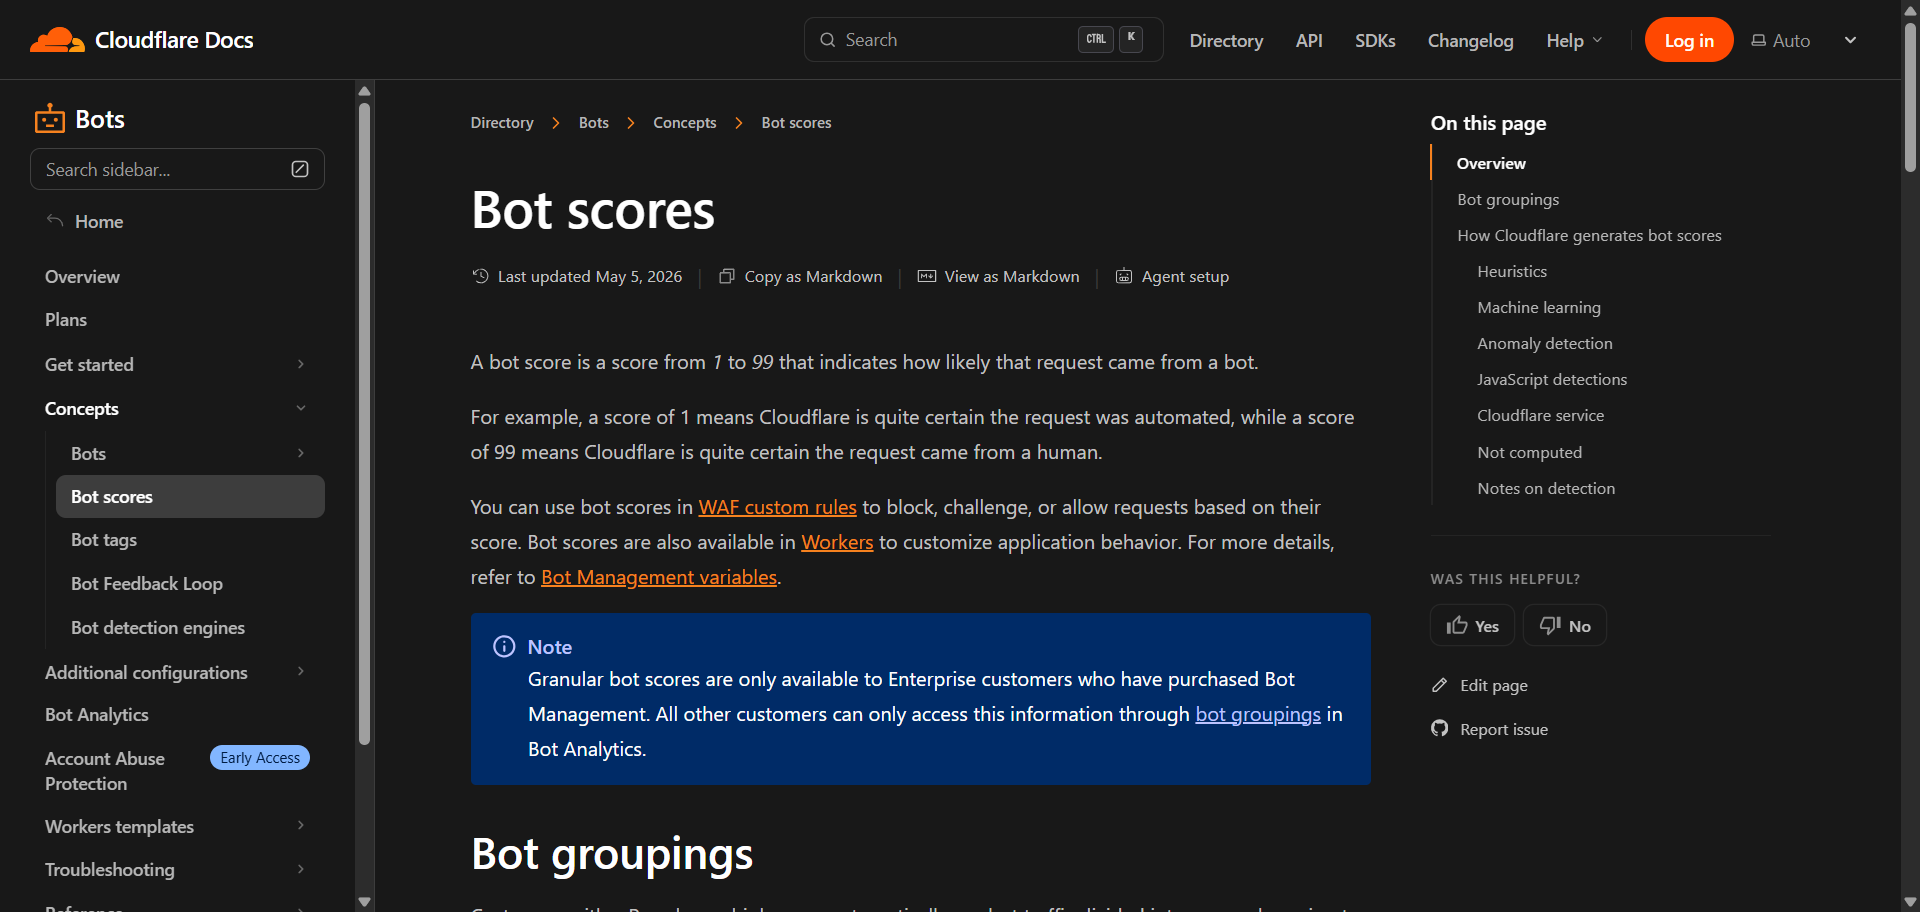
Task: Collapse the Concepts section
Action: coord(300,408)
